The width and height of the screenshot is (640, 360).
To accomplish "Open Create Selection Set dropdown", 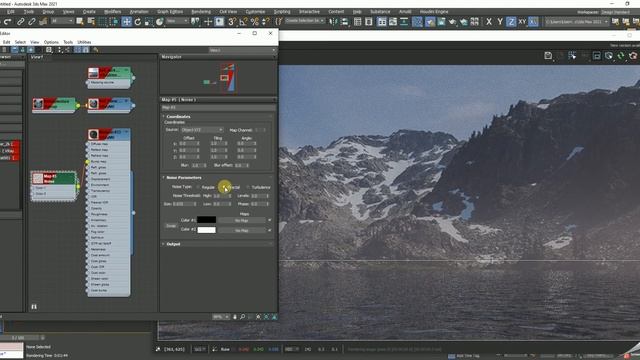I will 304,21.
